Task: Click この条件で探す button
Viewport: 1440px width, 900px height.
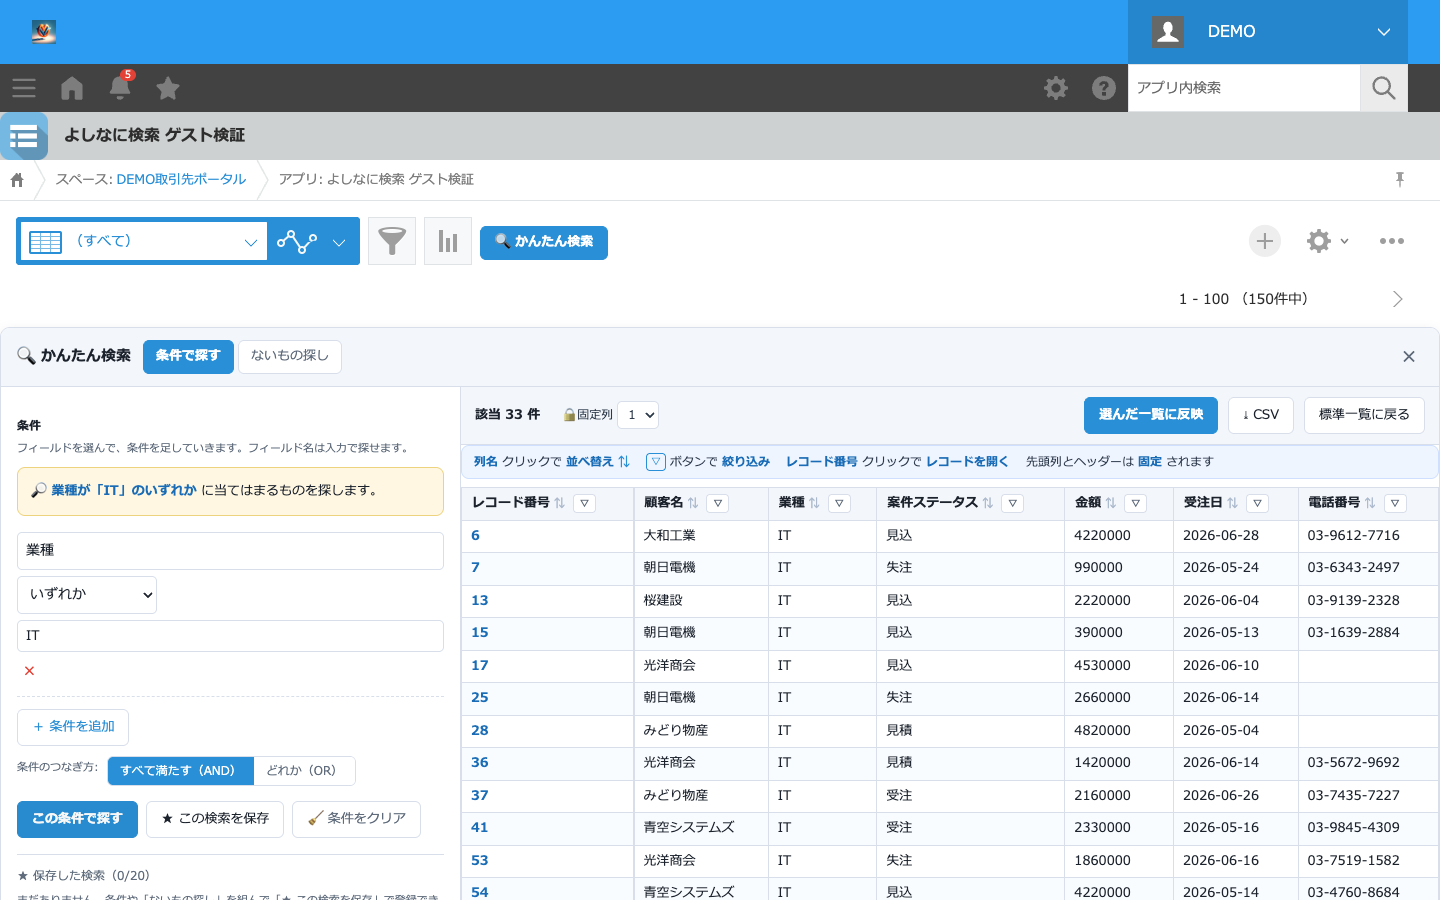Action: pos(77,819)
